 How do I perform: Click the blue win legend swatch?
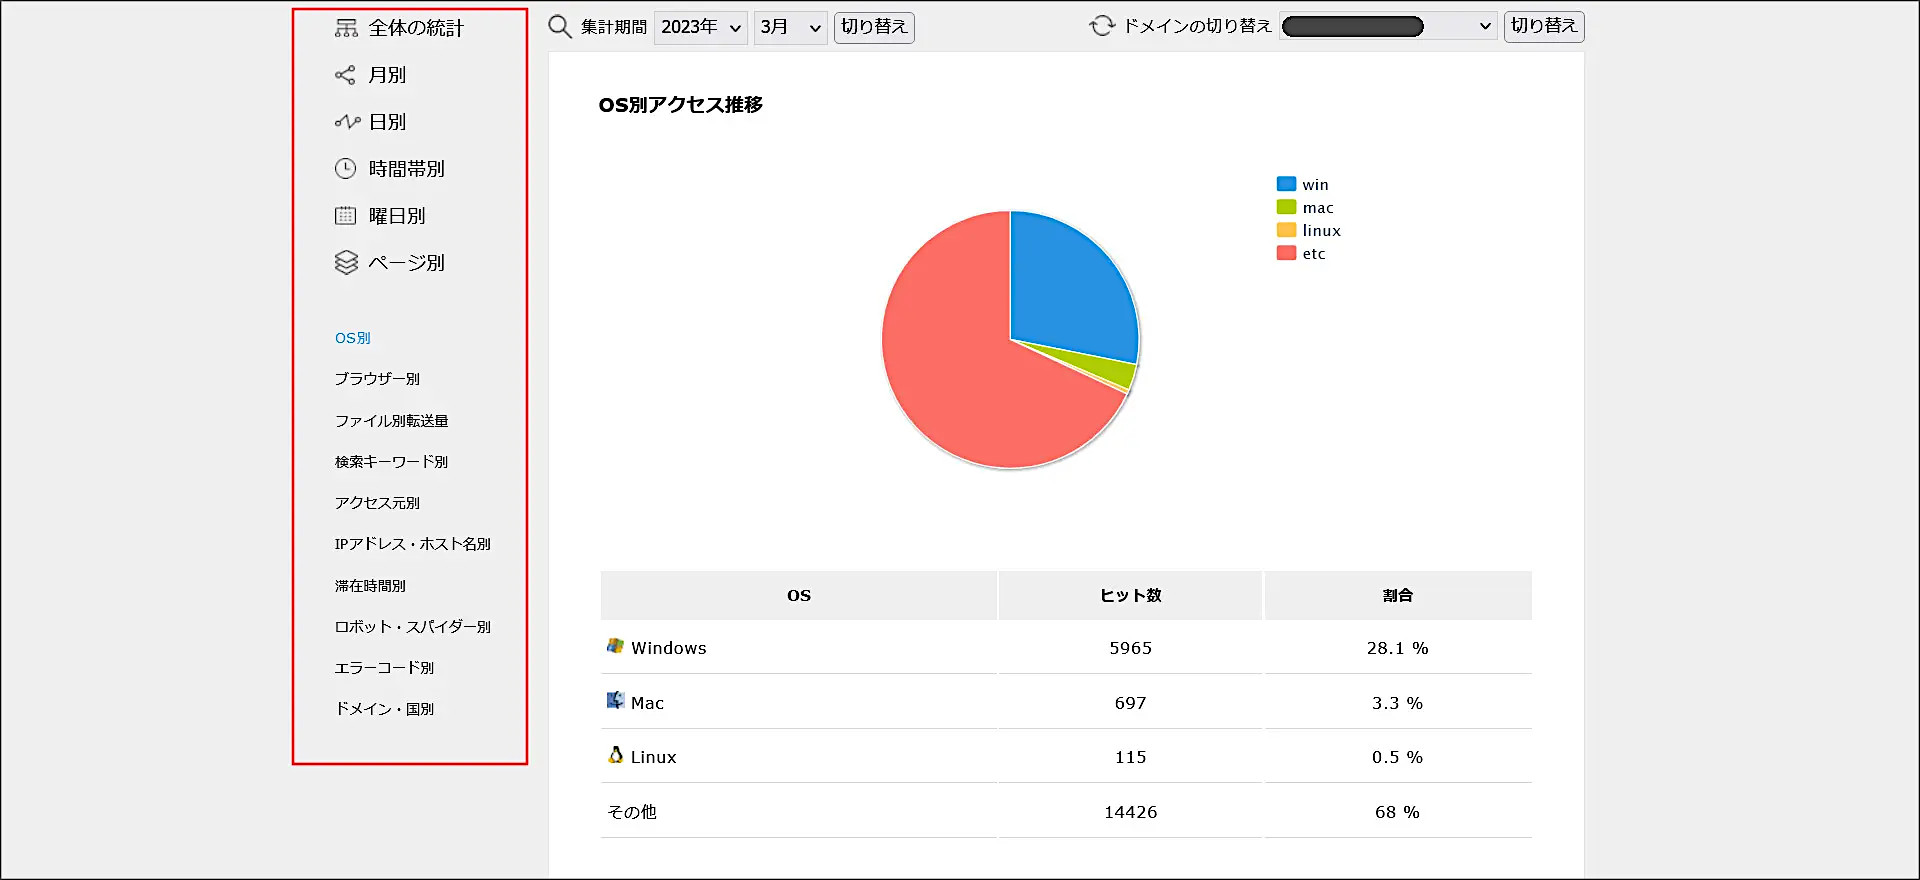[1286, 184]
